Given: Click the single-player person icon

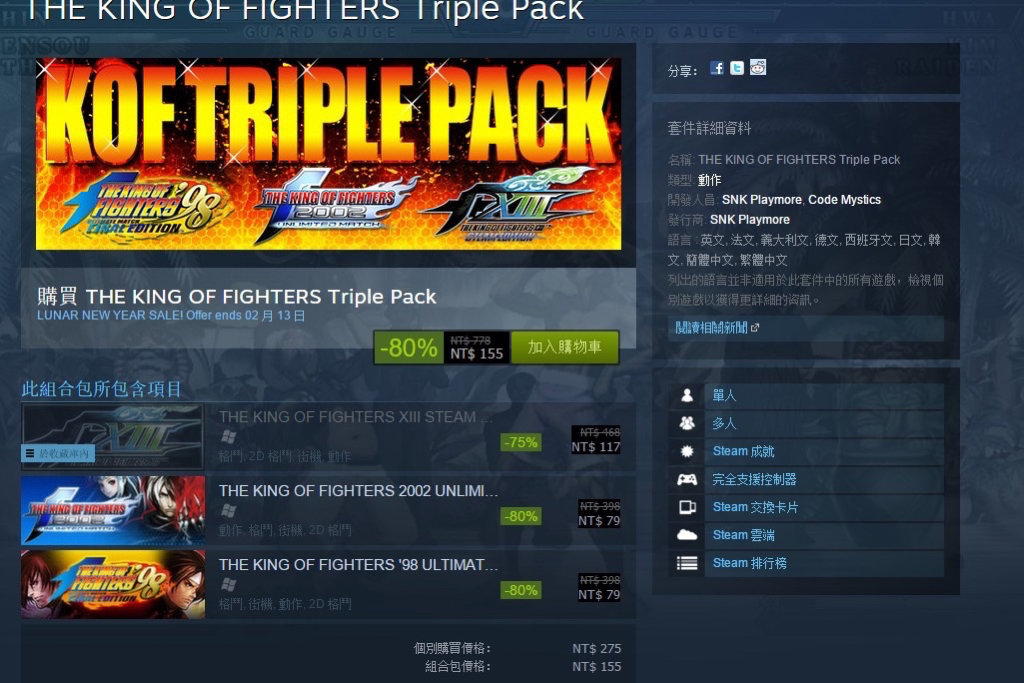Looking at the screenshot, I should point(686,395).
